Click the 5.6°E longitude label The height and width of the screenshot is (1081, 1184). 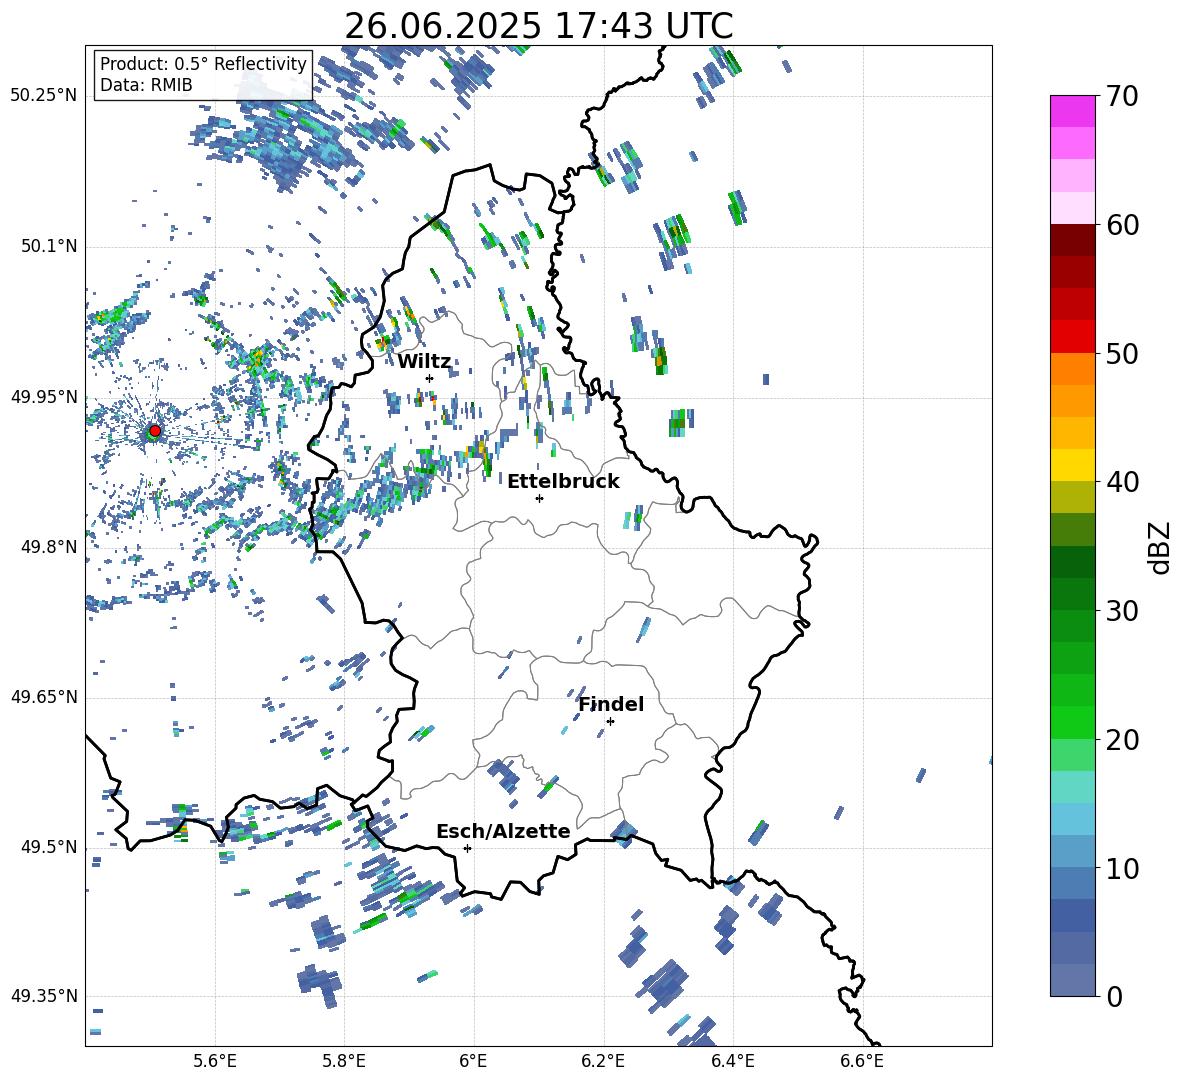click(x=215, y=1061)
